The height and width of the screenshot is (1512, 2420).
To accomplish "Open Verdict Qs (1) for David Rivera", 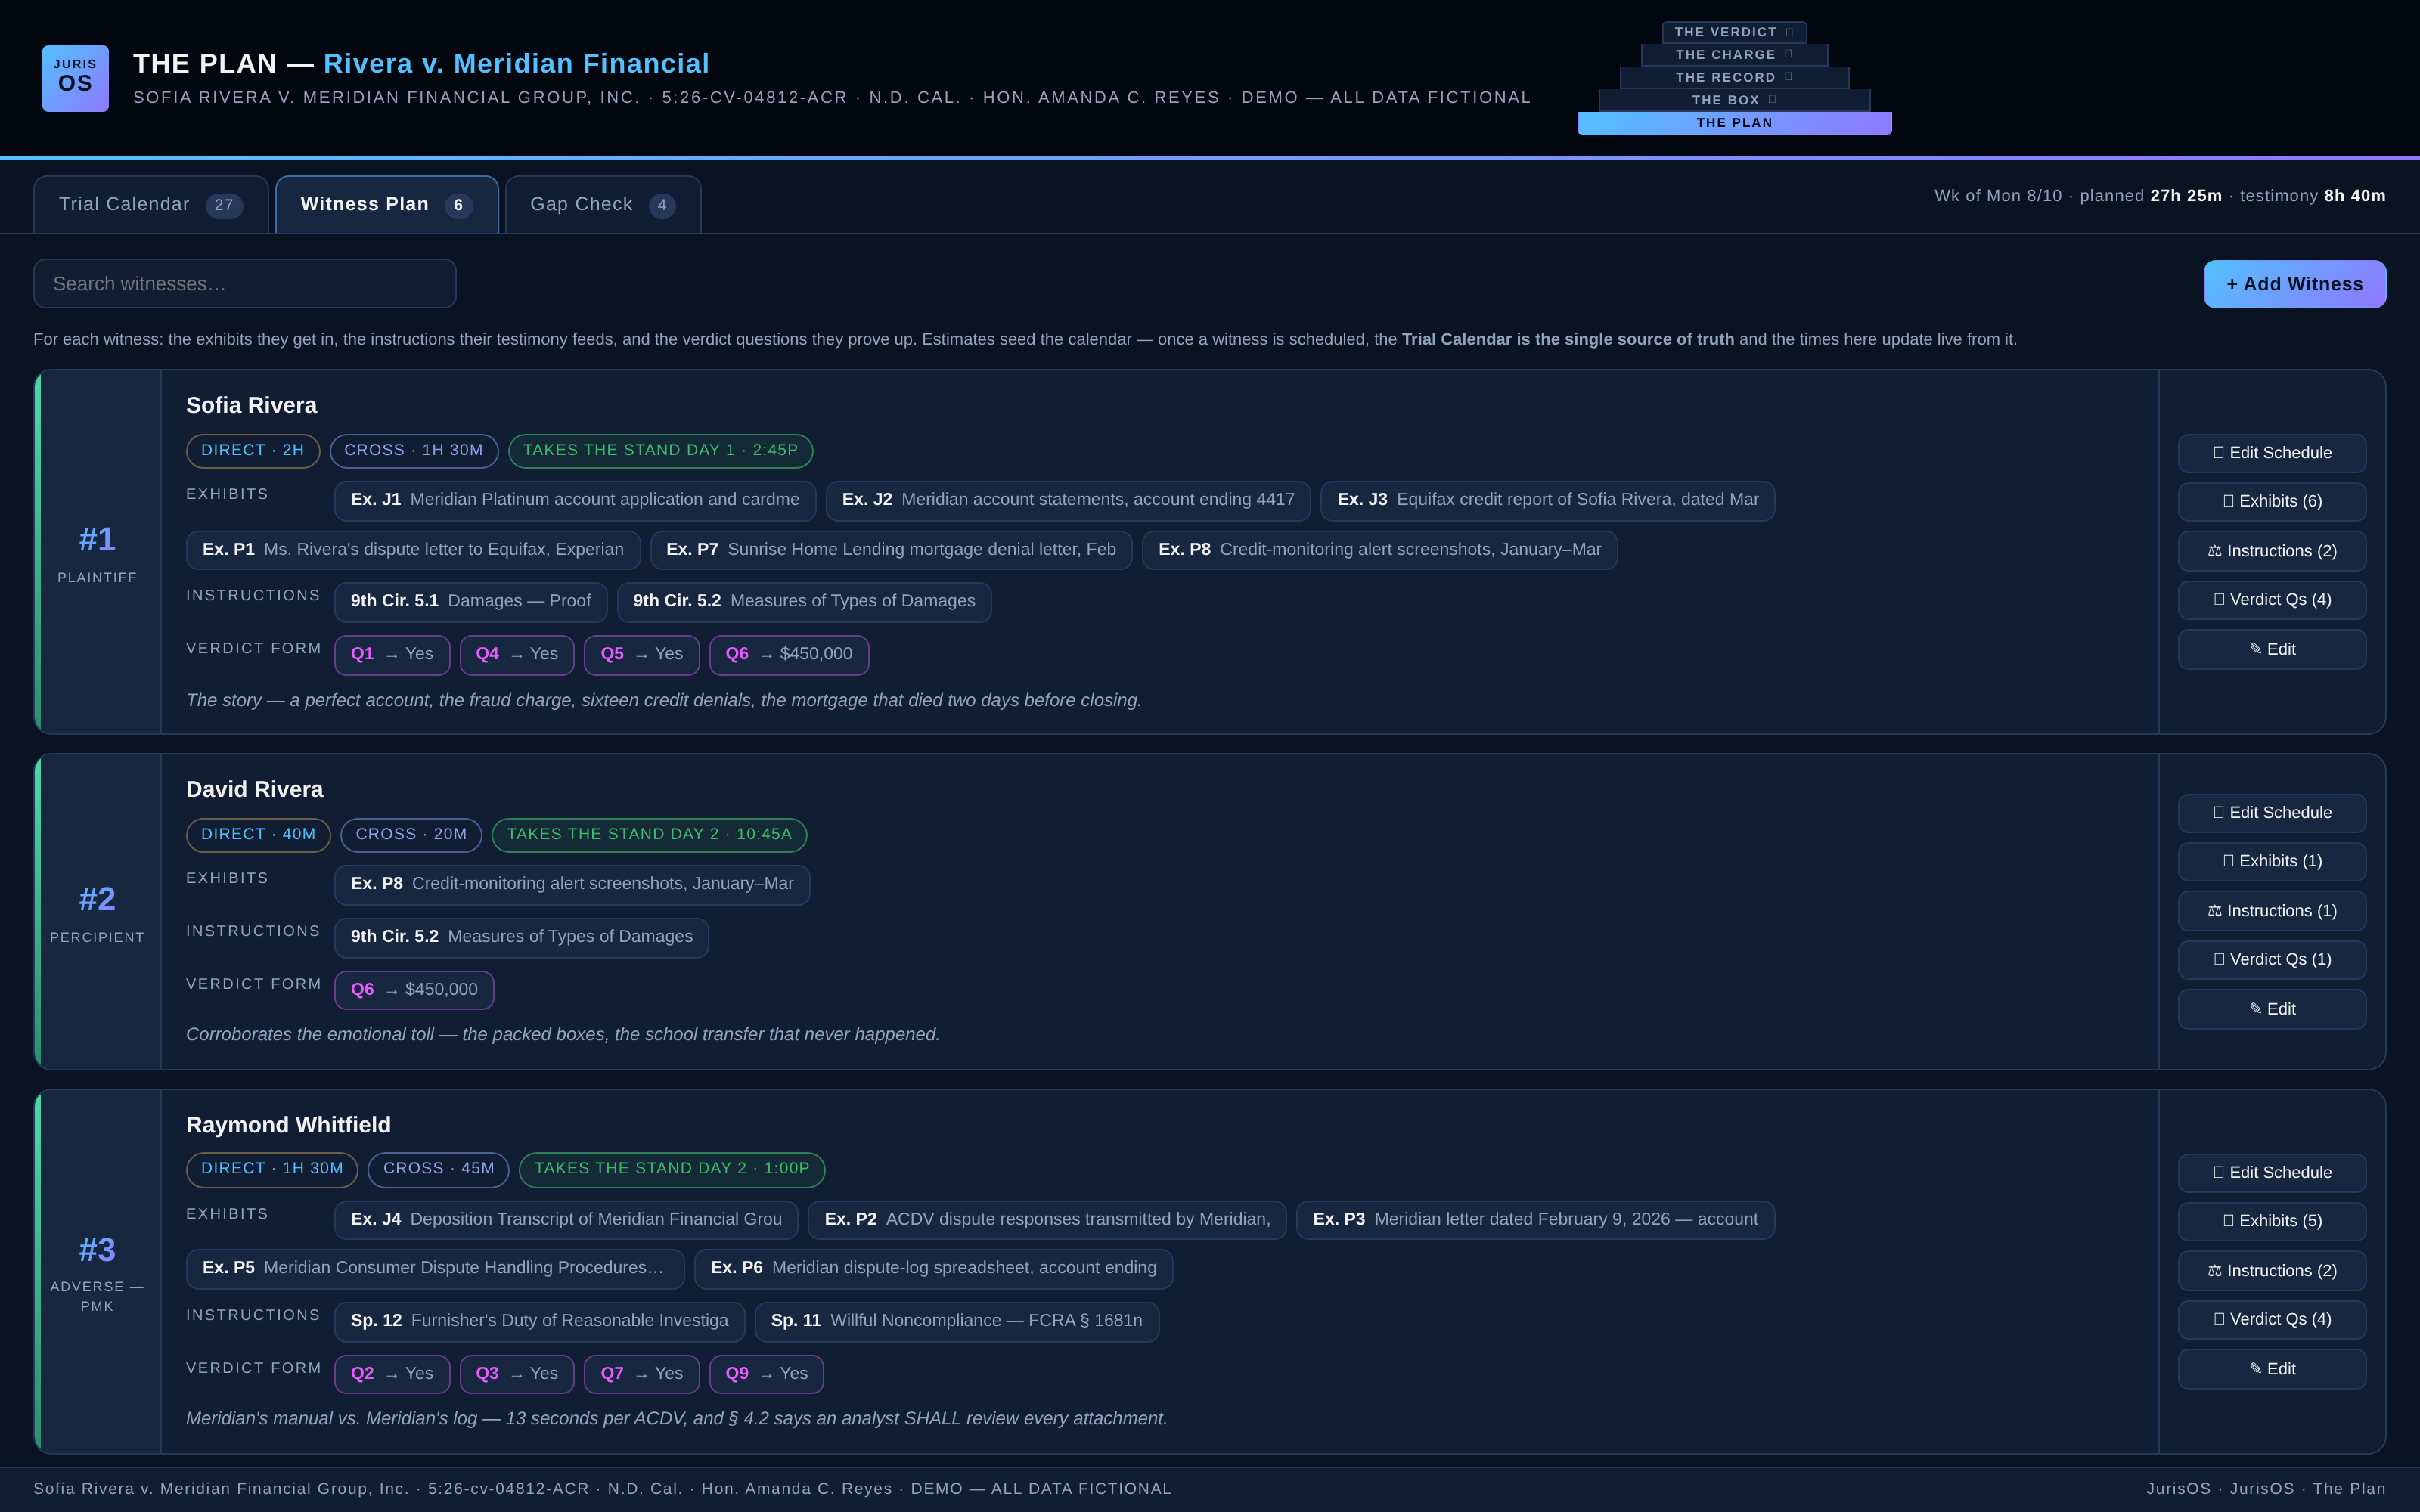I will click(x=2272, y=959).
